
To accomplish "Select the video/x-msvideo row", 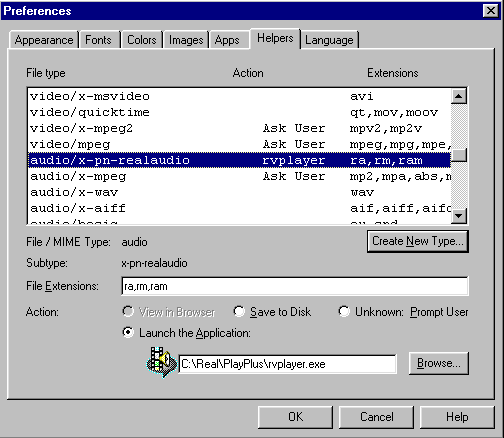I will [239, 96].
